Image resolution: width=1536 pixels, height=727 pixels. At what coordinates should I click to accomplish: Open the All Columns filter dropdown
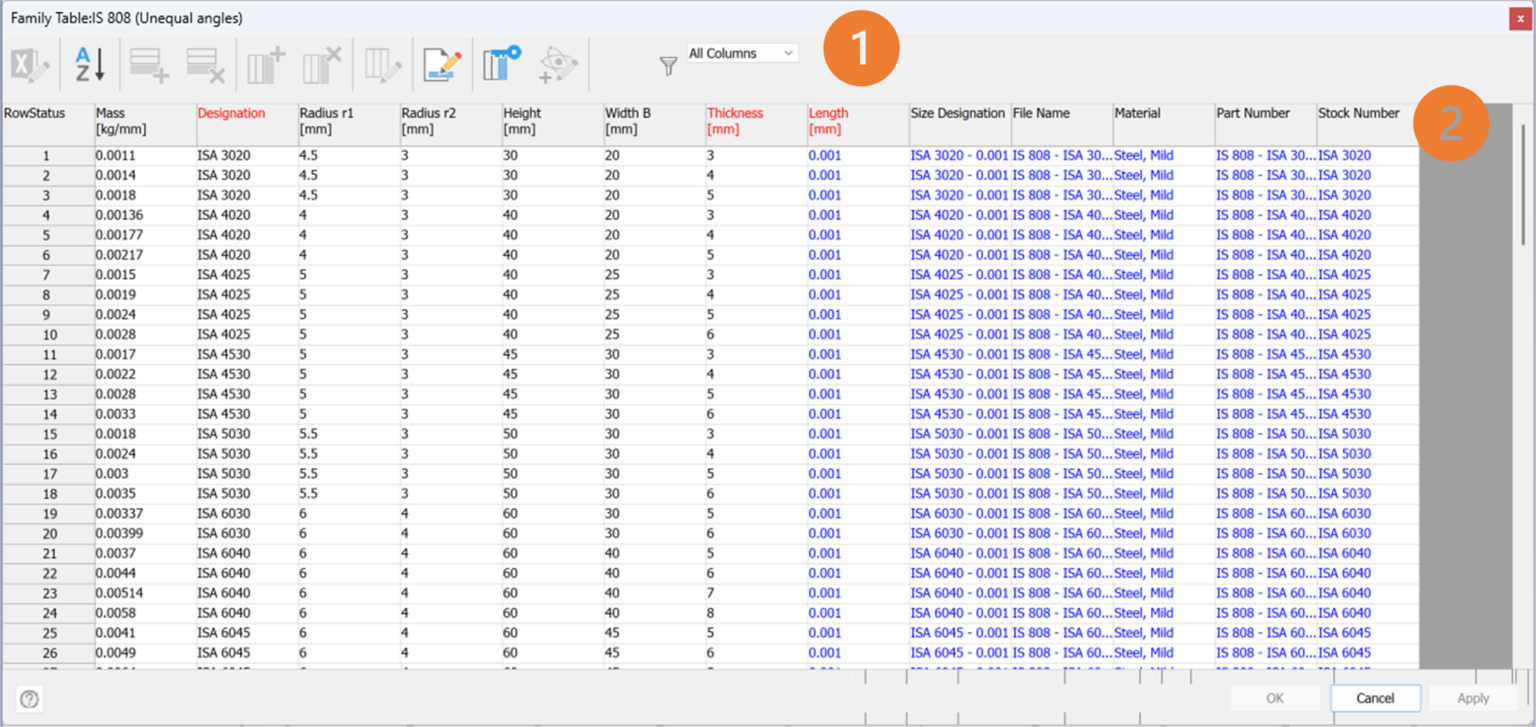[742, 53]
